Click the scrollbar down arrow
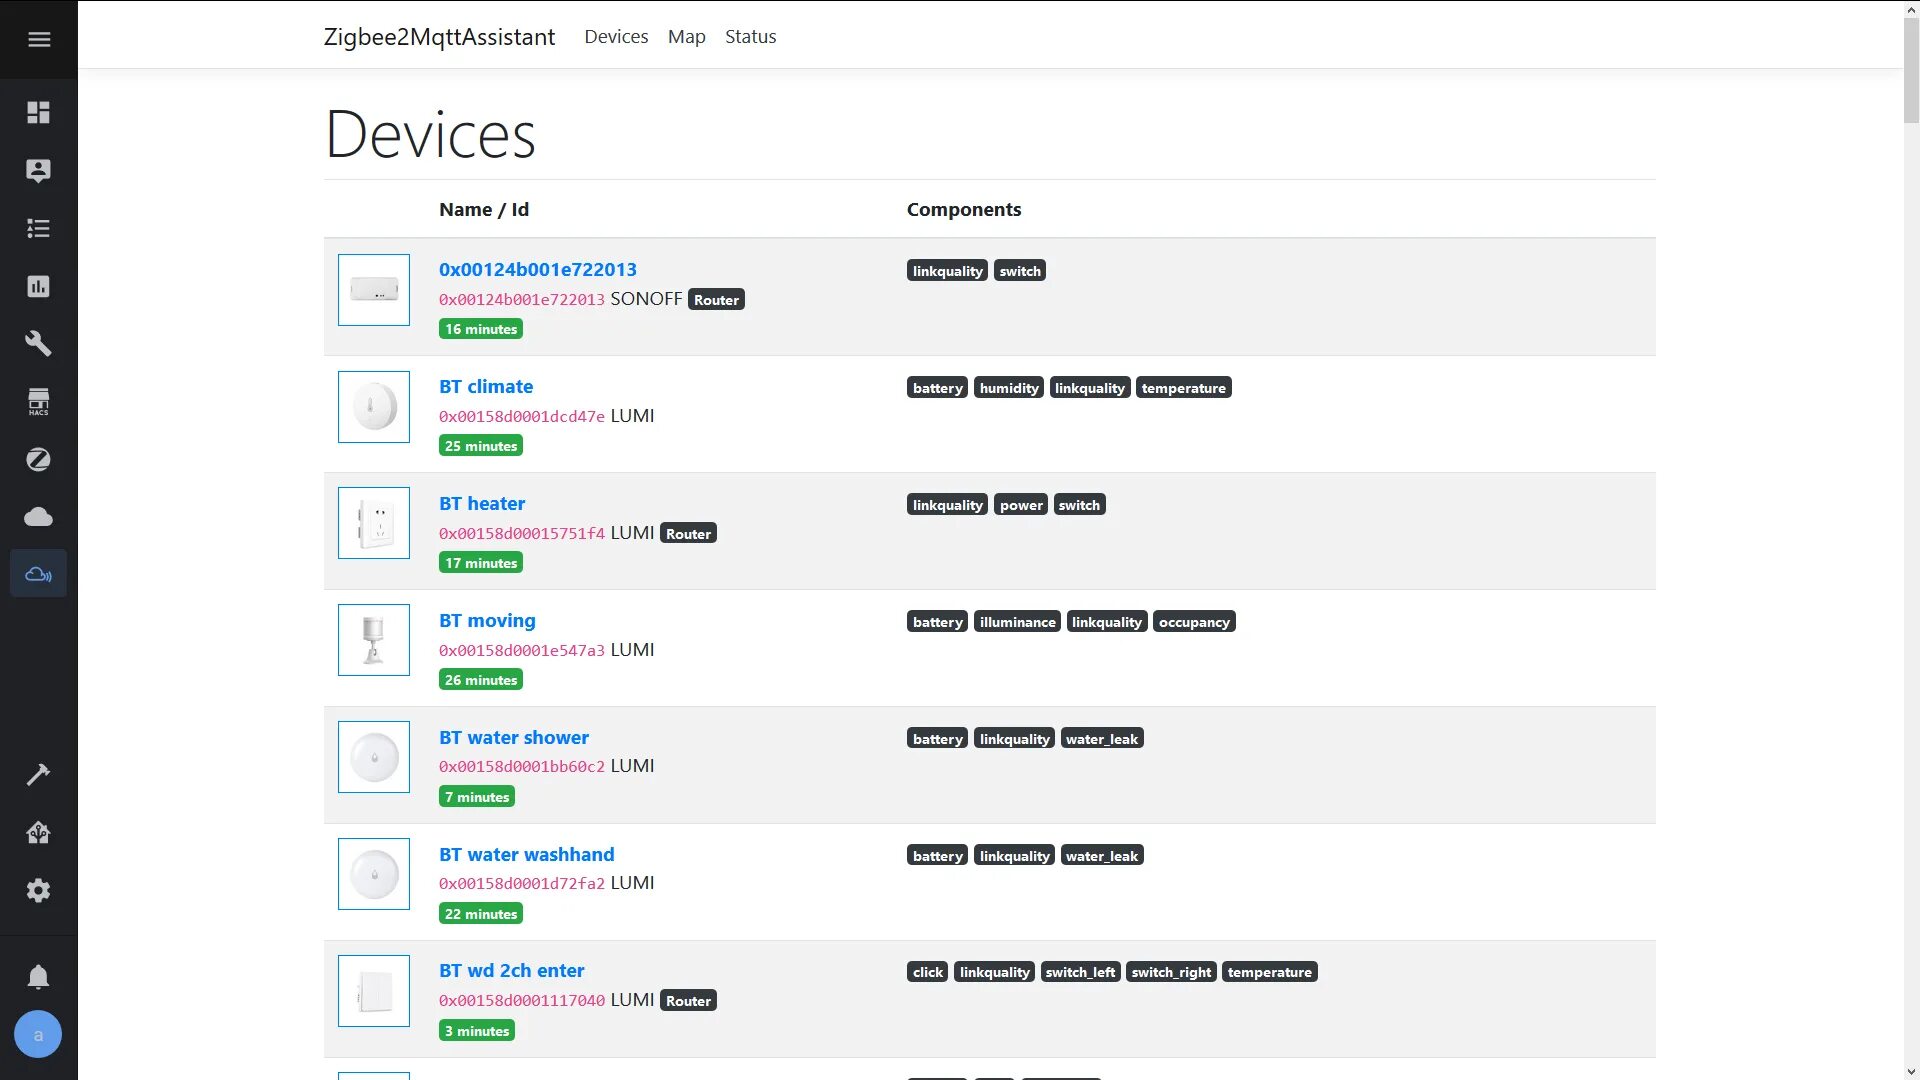The image size is (1920, 1080). [1911, 1071]
